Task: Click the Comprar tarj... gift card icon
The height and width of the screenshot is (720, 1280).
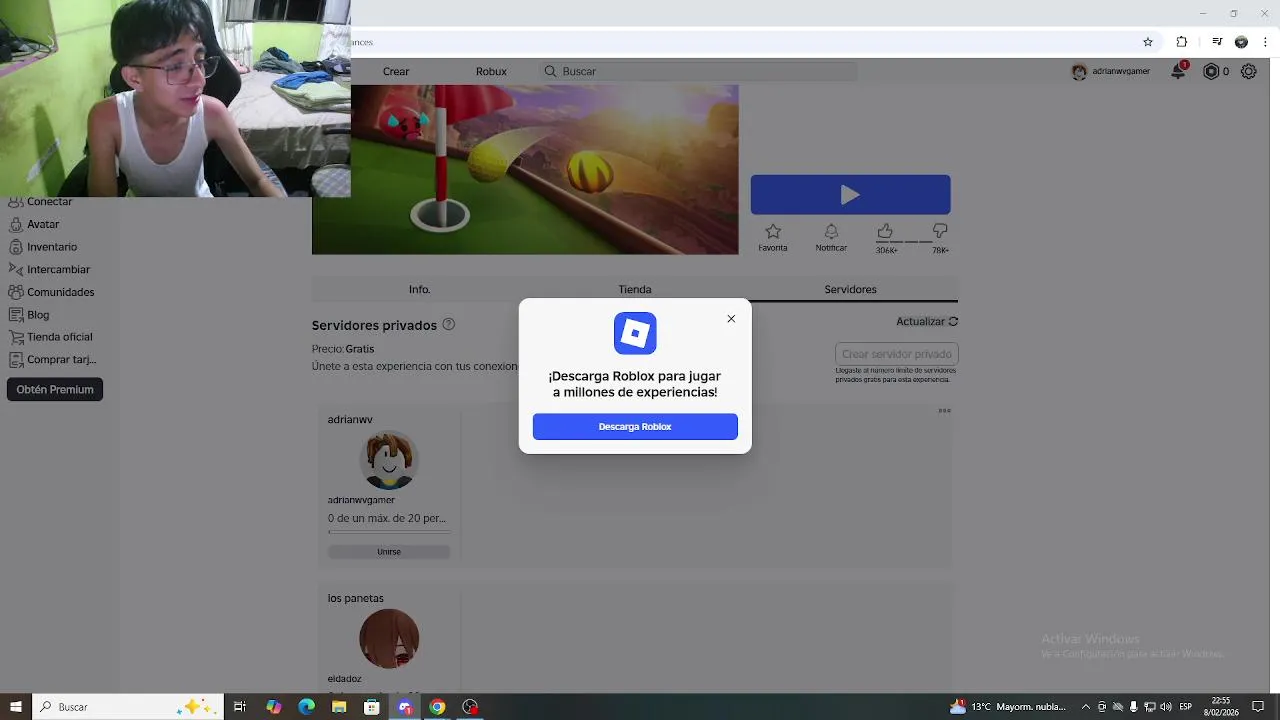Action: [16, 360]
